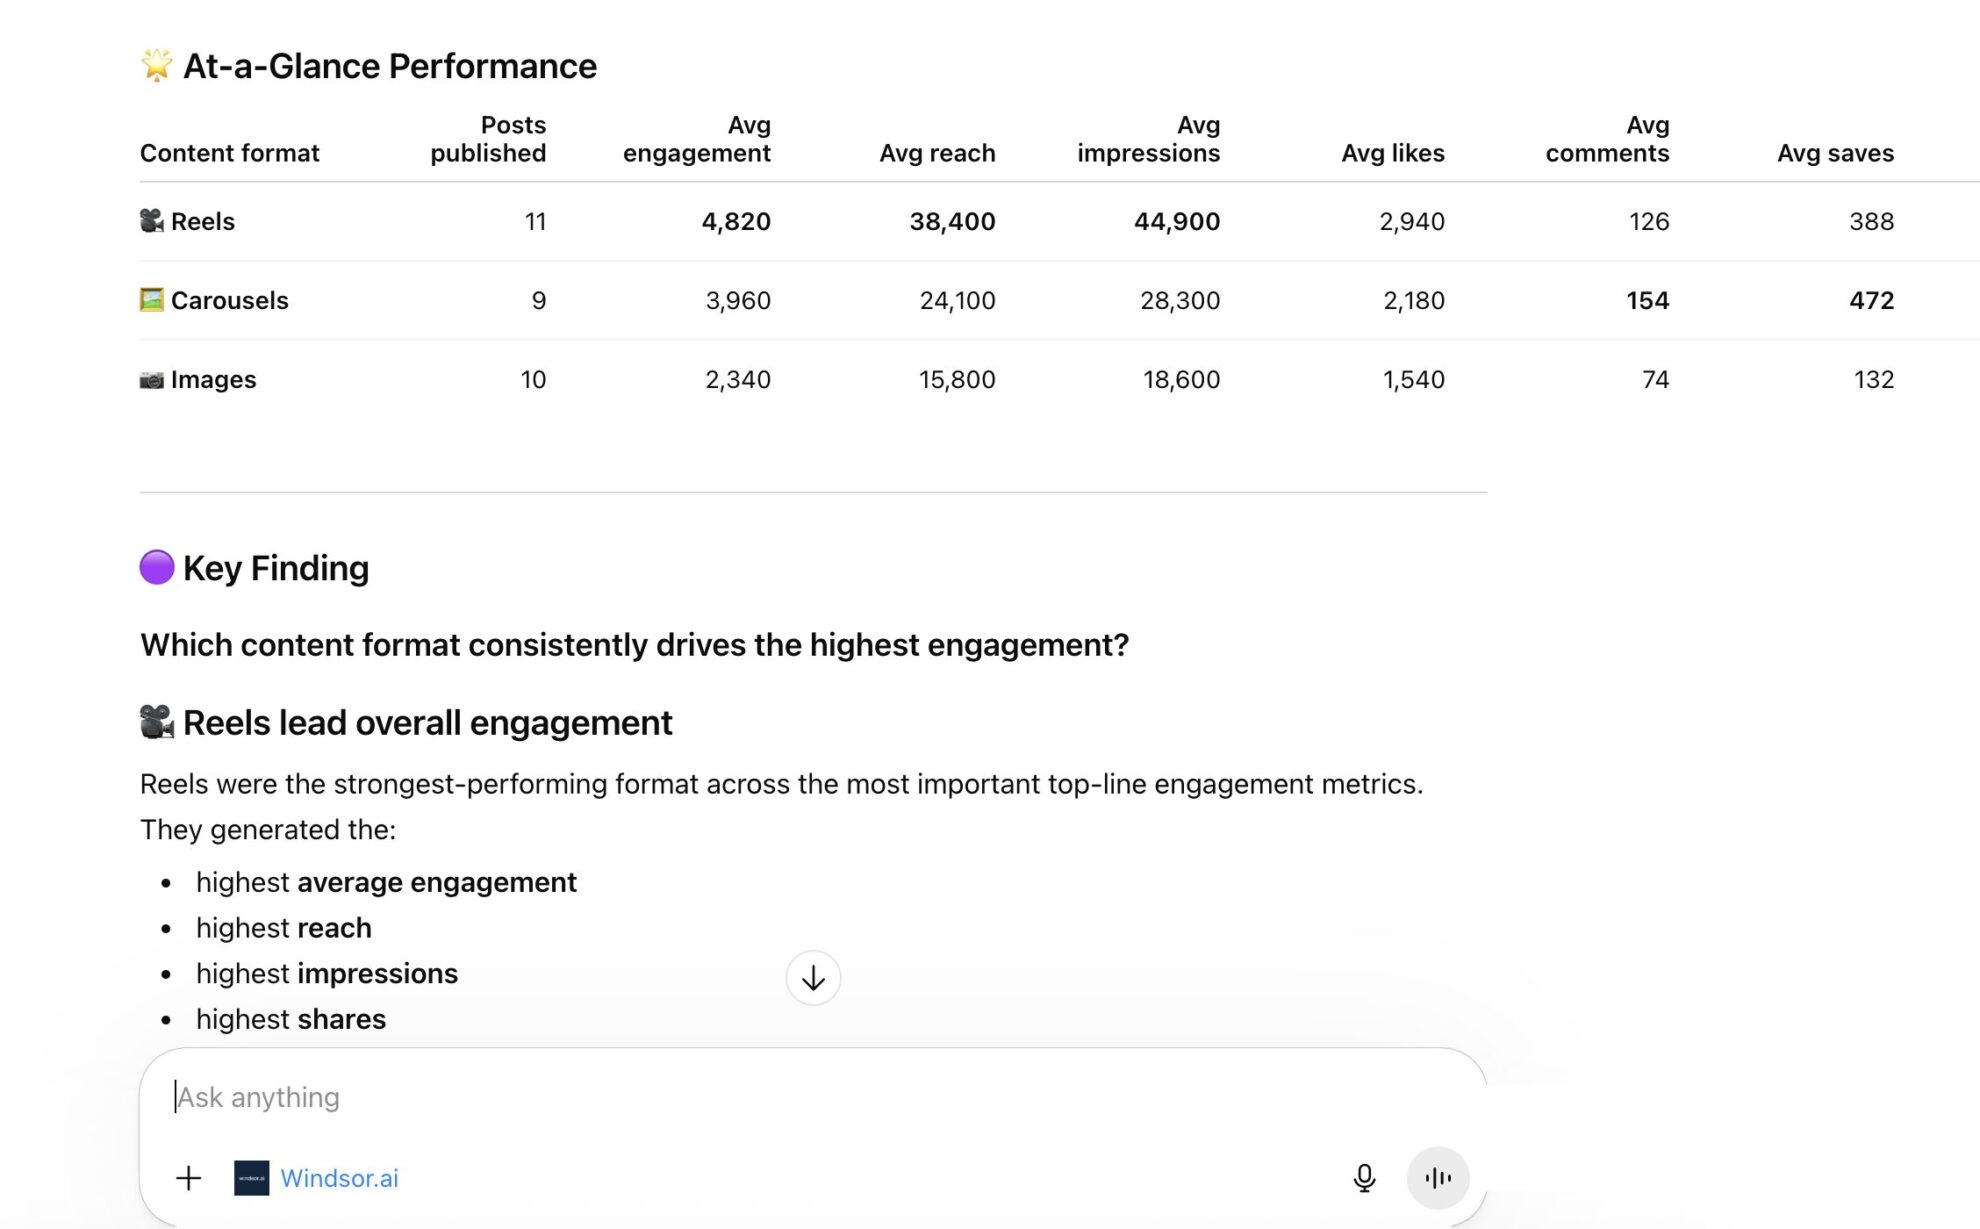Image resolution: width=1980 pixels, height=1229 pixels.
Task: Click Reels avg impressions value 44,900
Action: coord(1177,221)
